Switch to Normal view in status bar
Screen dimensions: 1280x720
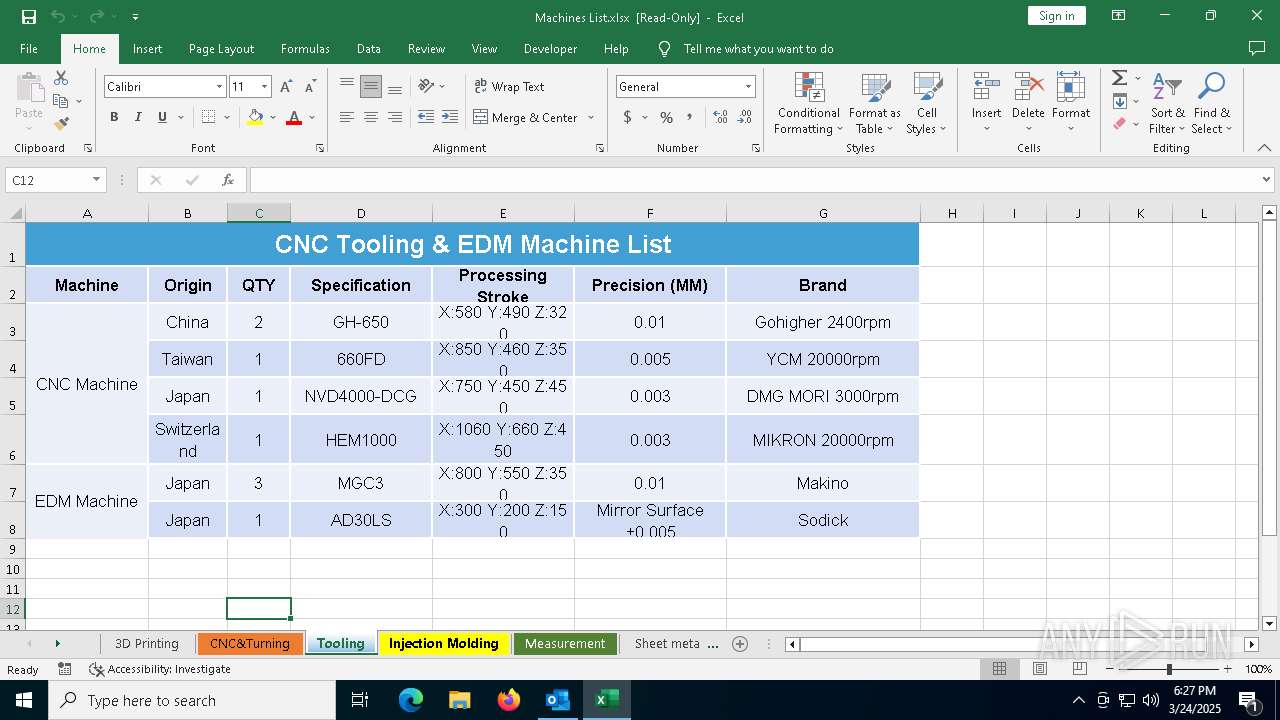coord(999,669)
